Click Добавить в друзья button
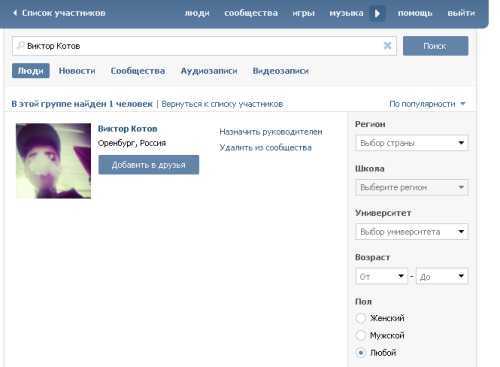 point(149,165)
